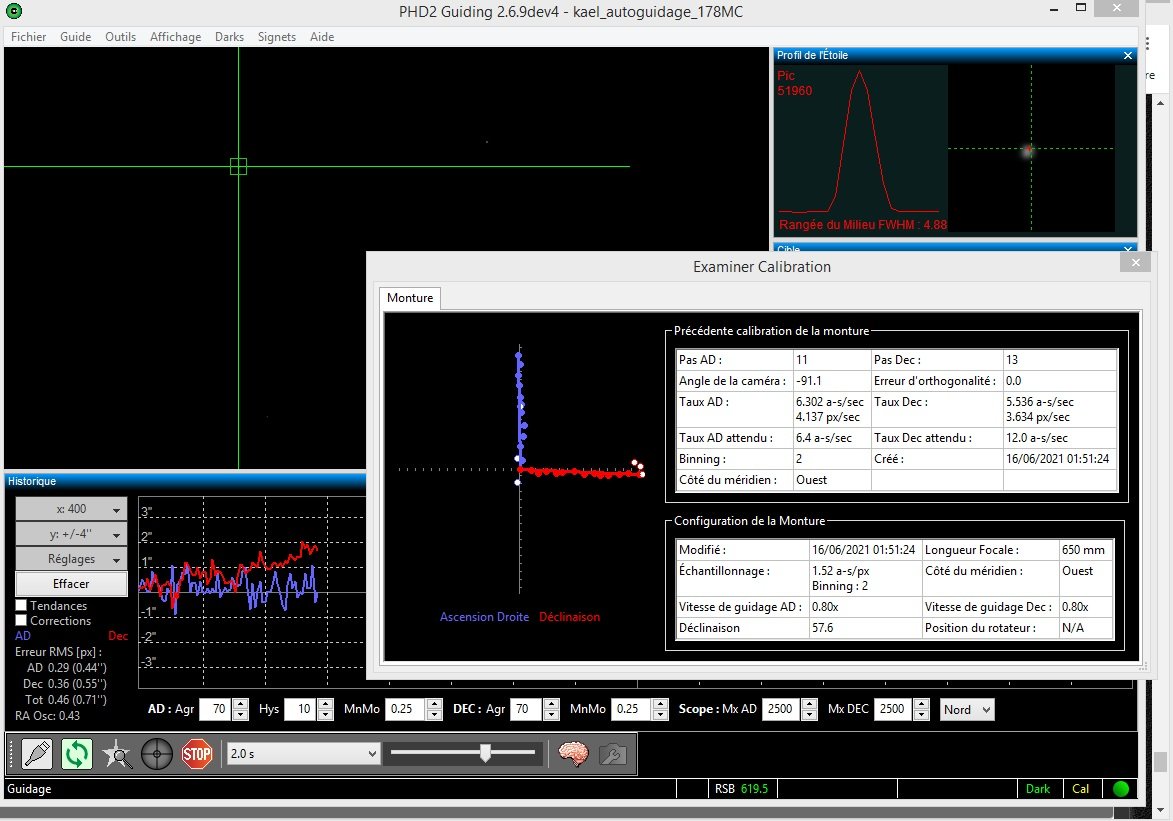Click the DEC MnMo 0.25 field
The height and width of the screenshot is (821, 1173).
pyautogui.click(x=631, y=709)
